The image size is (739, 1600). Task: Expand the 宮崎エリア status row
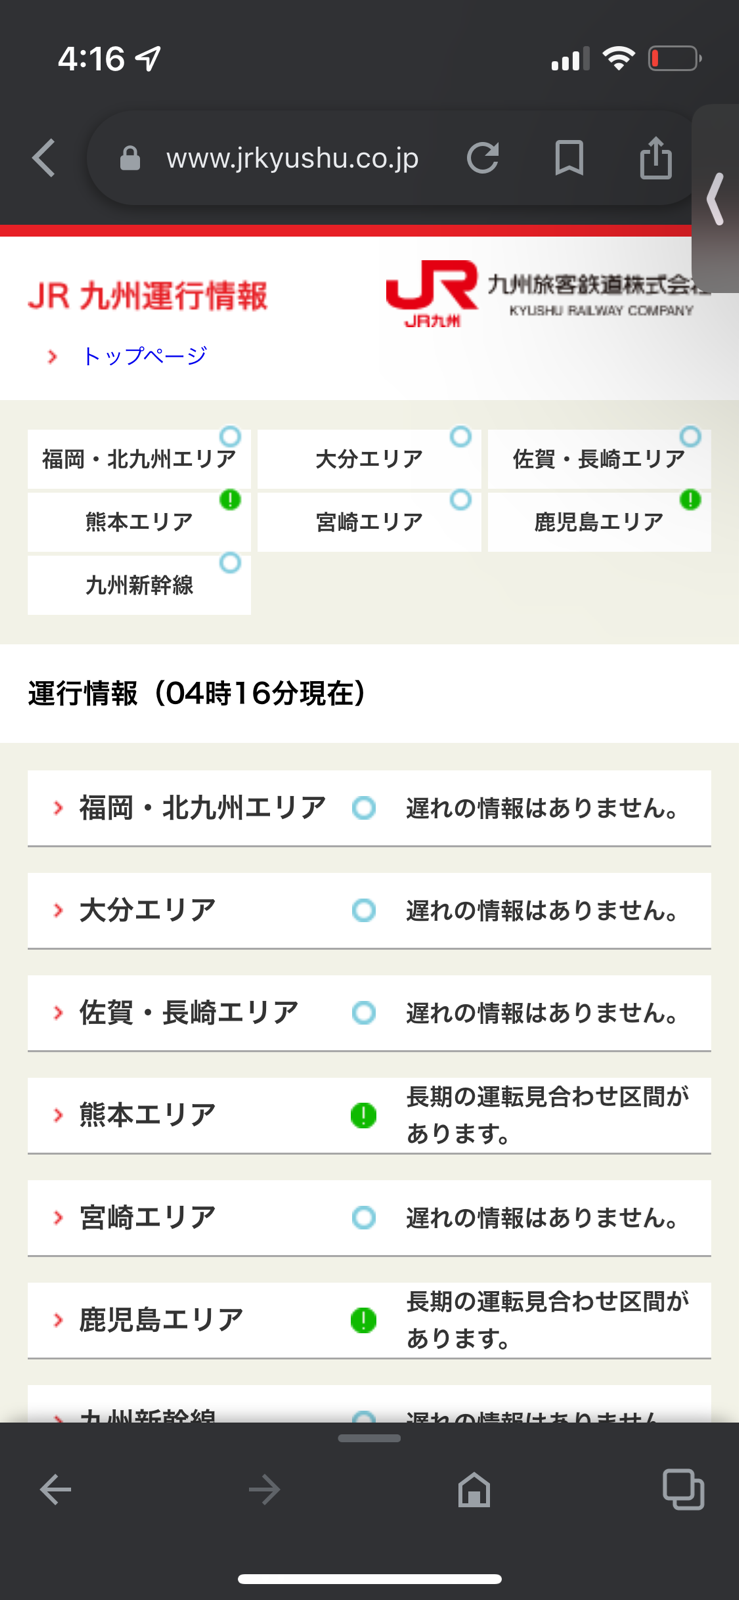coord(369,1217)
